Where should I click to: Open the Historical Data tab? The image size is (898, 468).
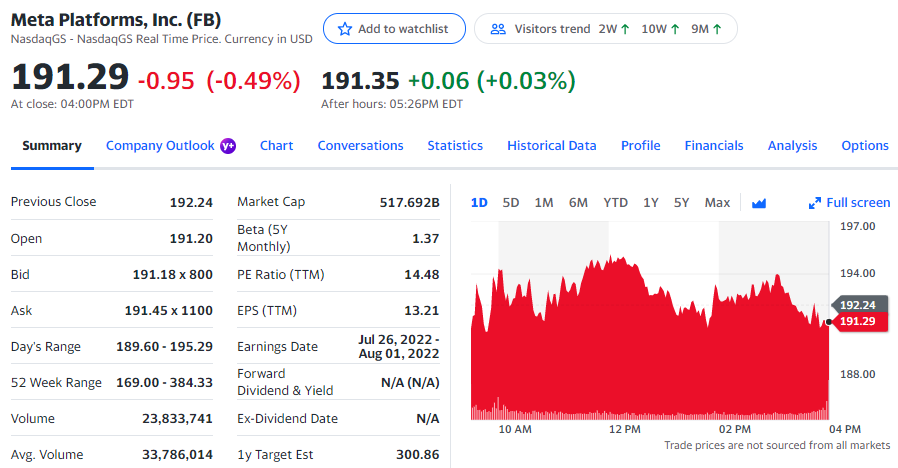coord(552,146)
